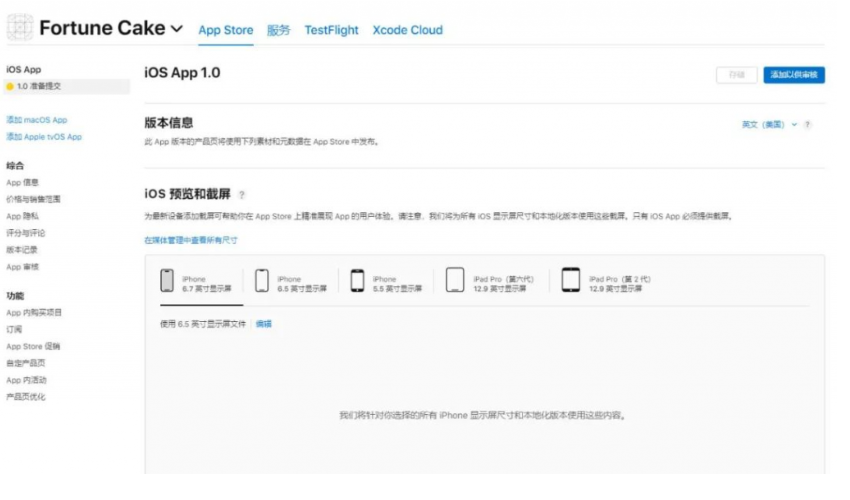
Task: Click the 我们将针对你选择的所有 iPhone 显示屏 message
Action: point(482,415)
